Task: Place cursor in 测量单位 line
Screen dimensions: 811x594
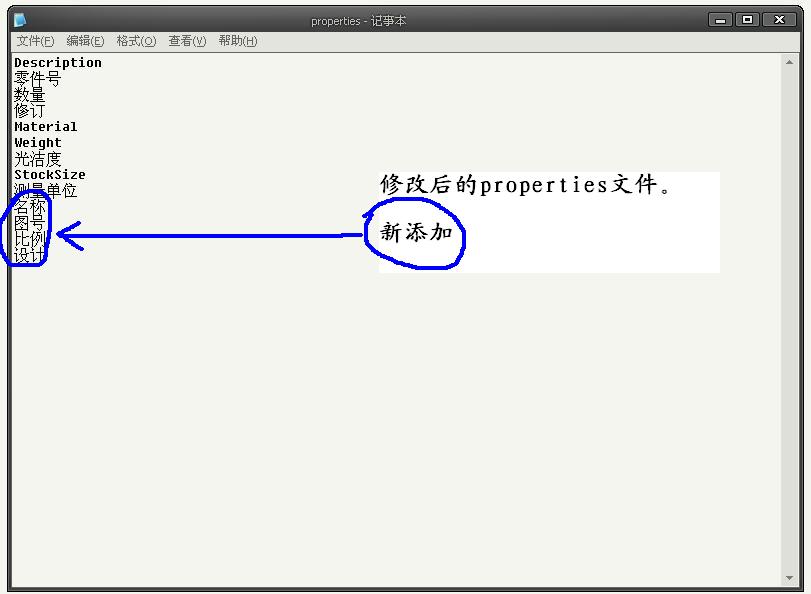Action: 46,191
